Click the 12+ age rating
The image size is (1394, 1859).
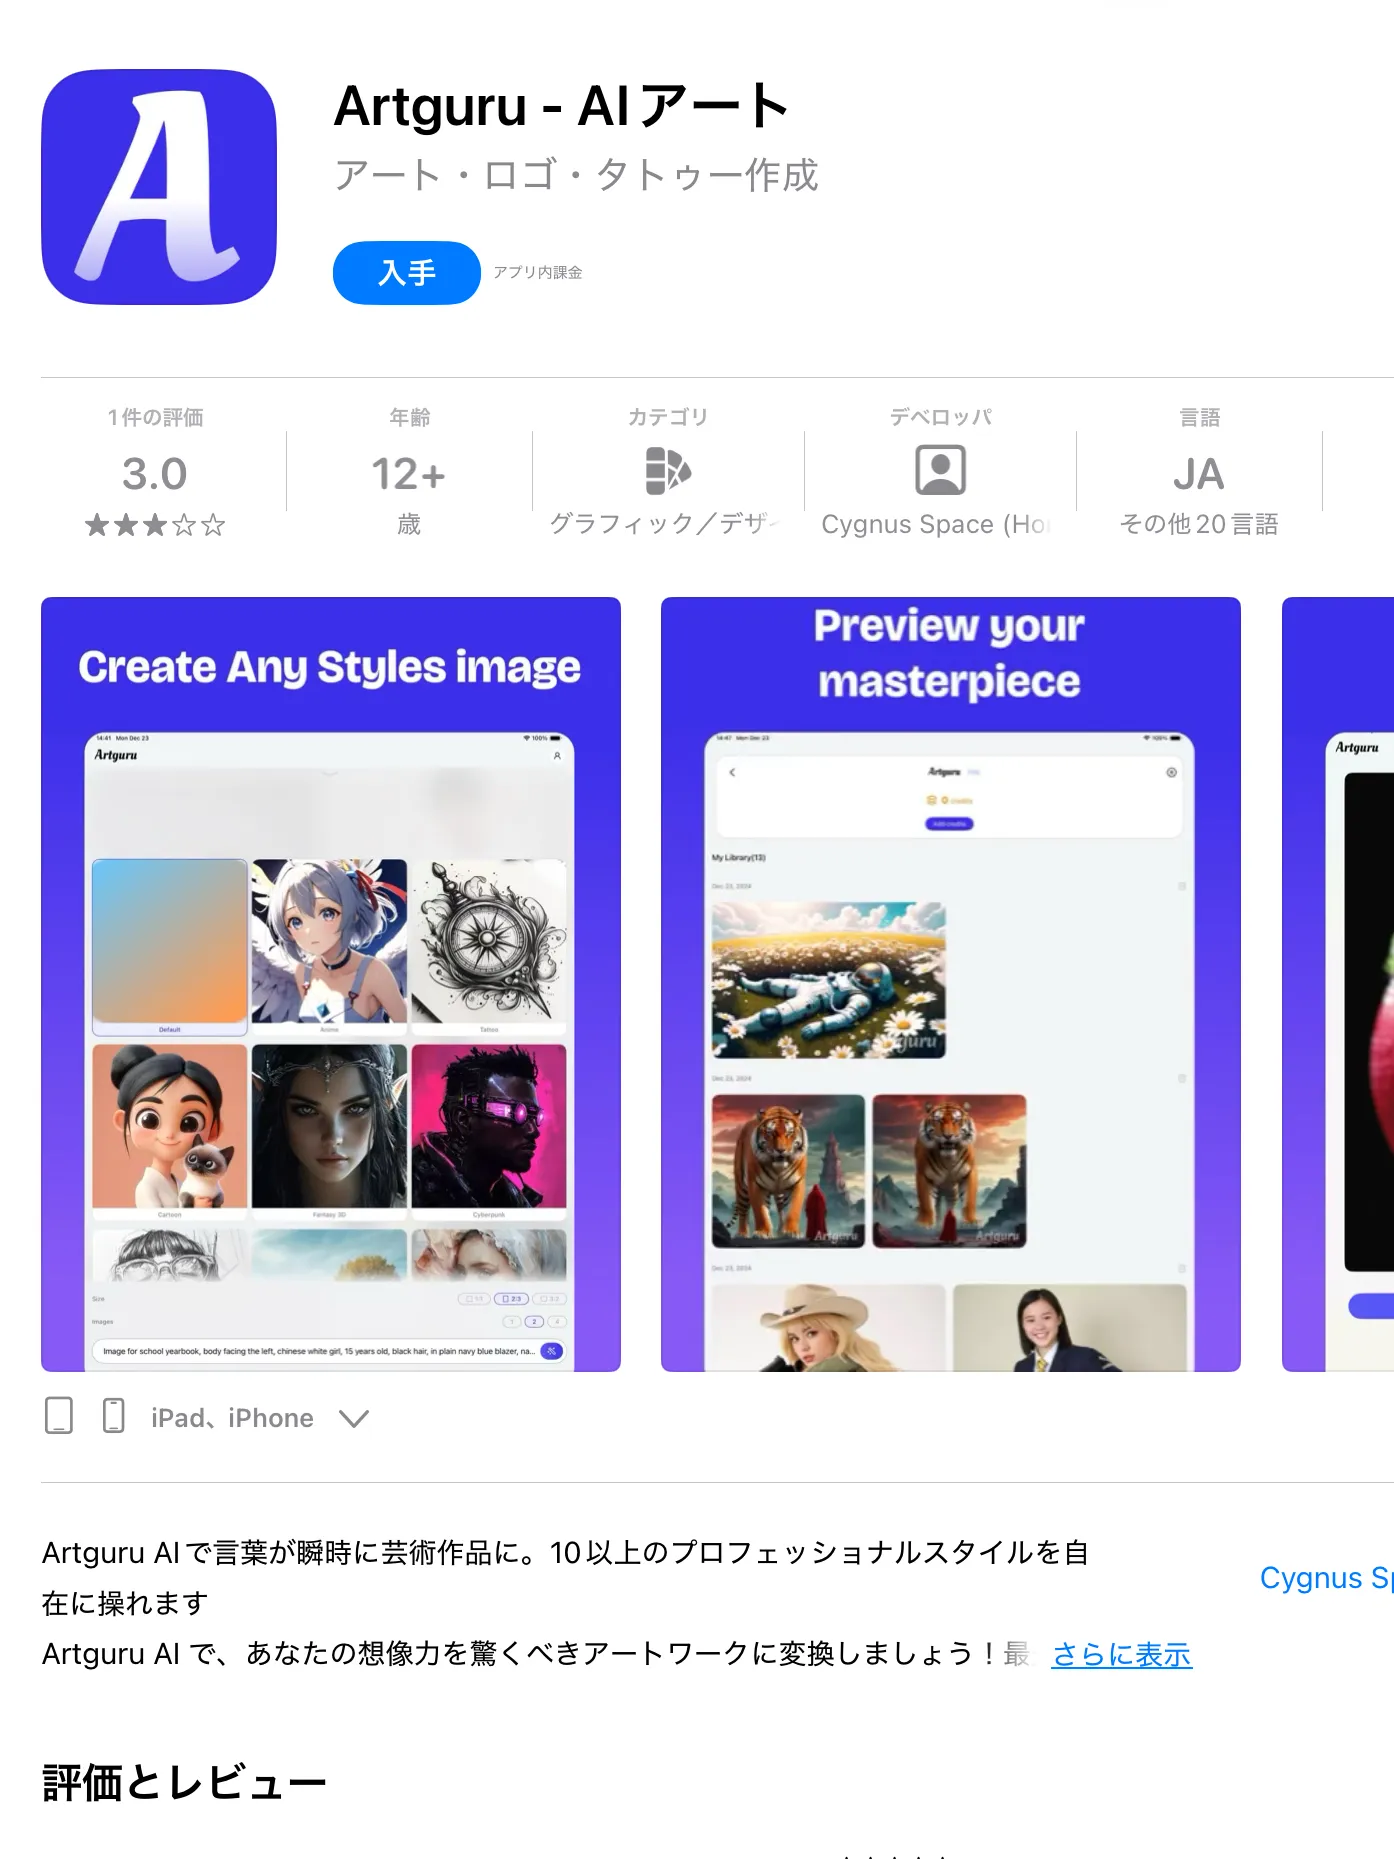(x=409, y=473)
